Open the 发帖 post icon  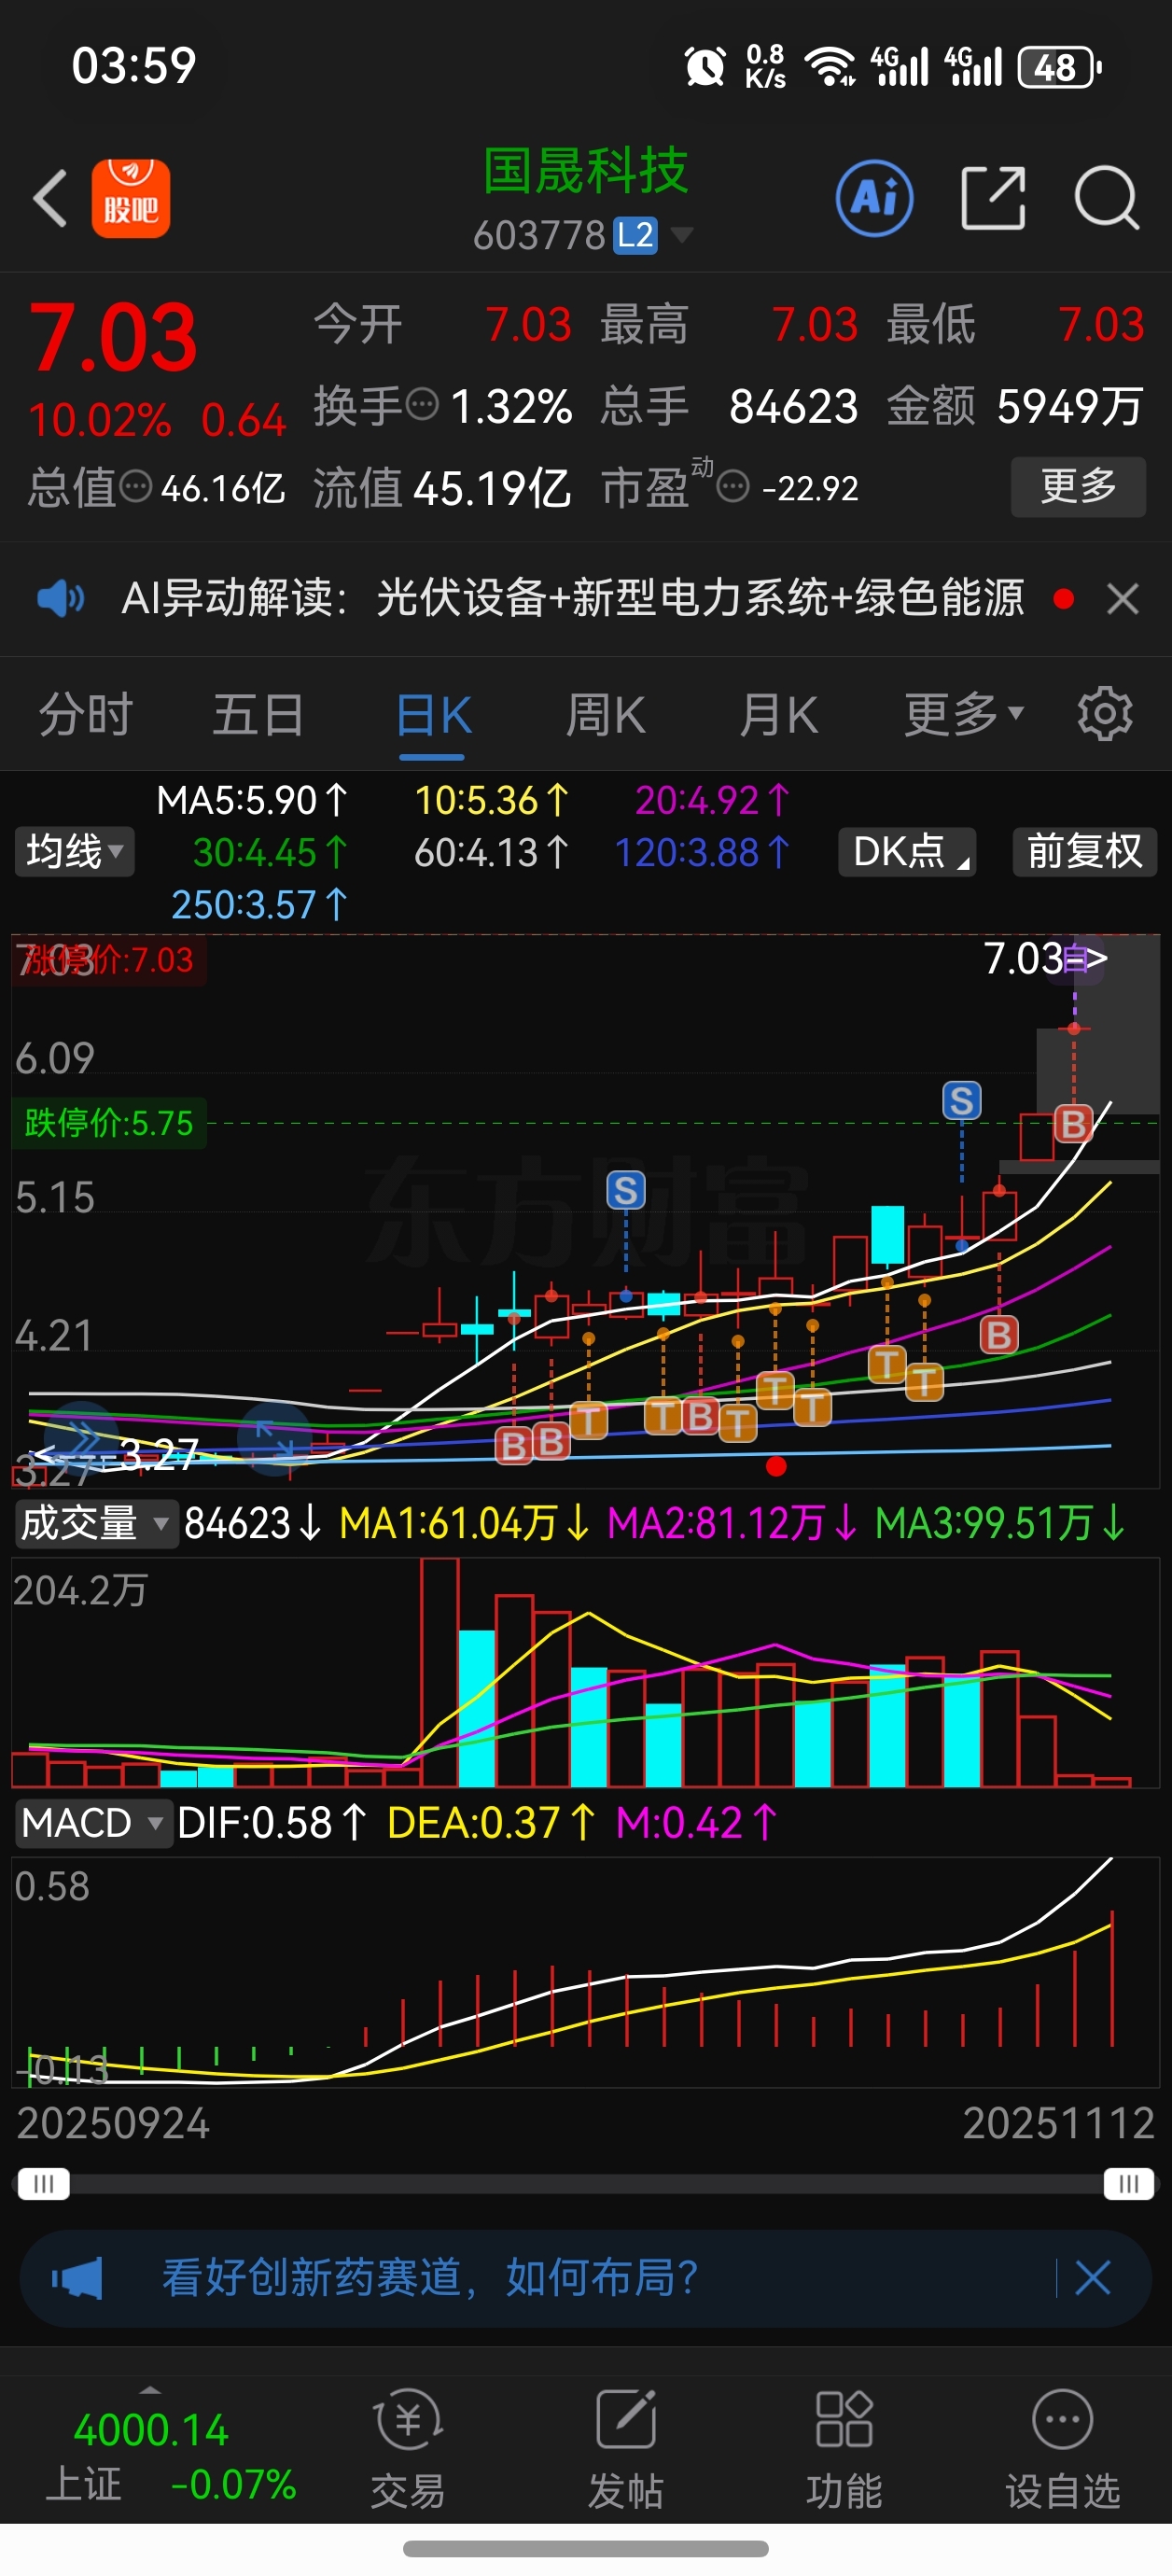coord(626,2420)
